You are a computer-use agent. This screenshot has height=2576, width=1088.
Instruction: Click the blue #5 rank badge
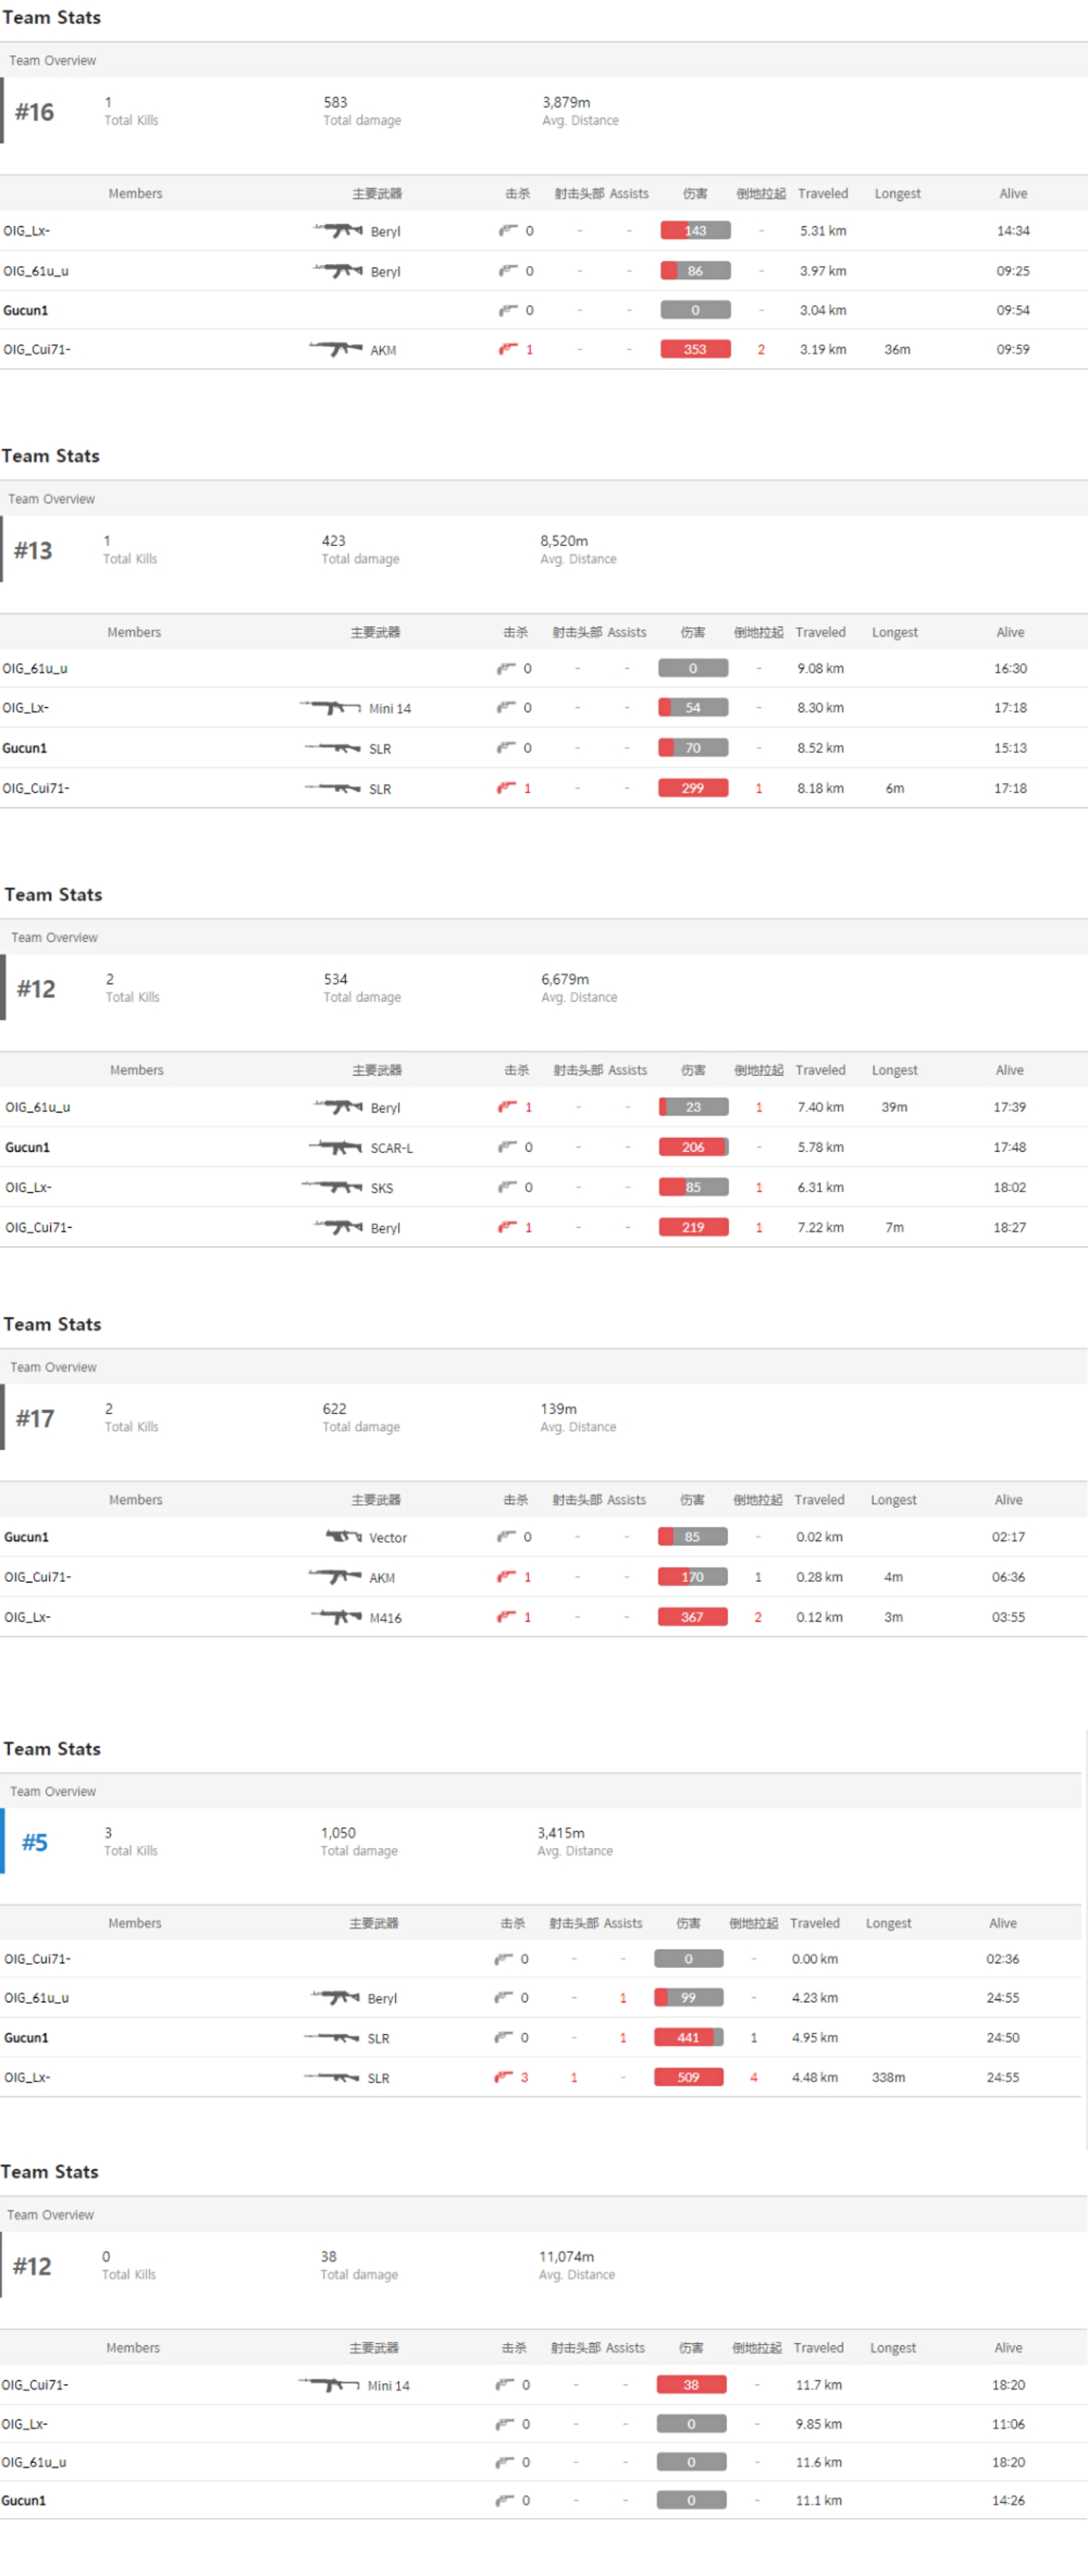(x=35, y=1842)
